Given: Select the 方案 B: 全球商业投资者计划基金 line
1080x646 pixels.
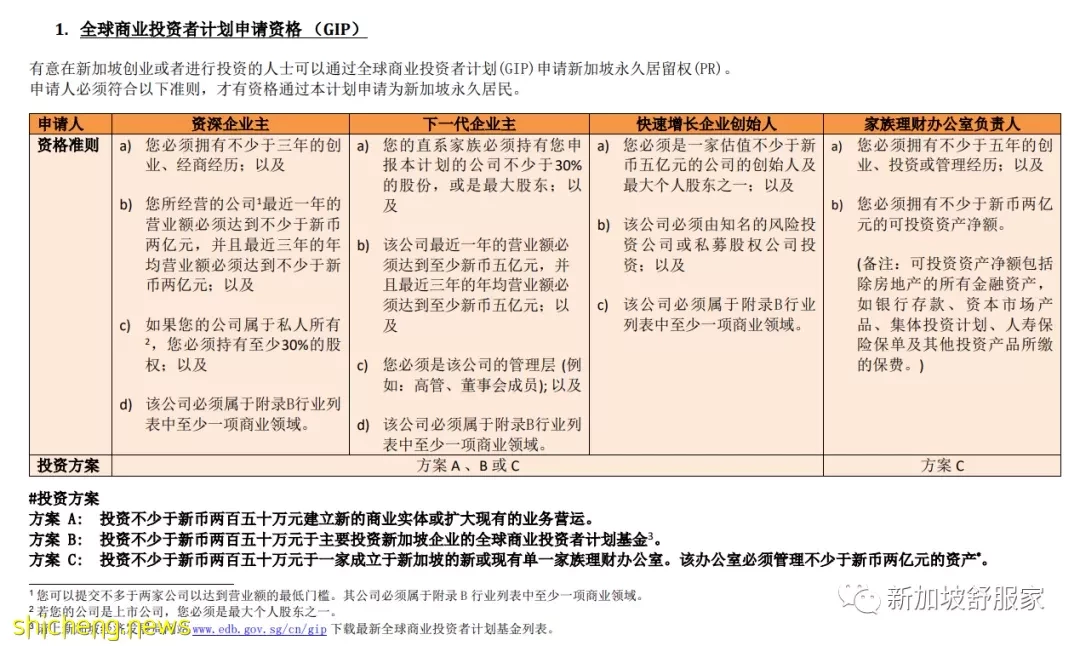Looking at the screenshot, I should coord(346,539).
